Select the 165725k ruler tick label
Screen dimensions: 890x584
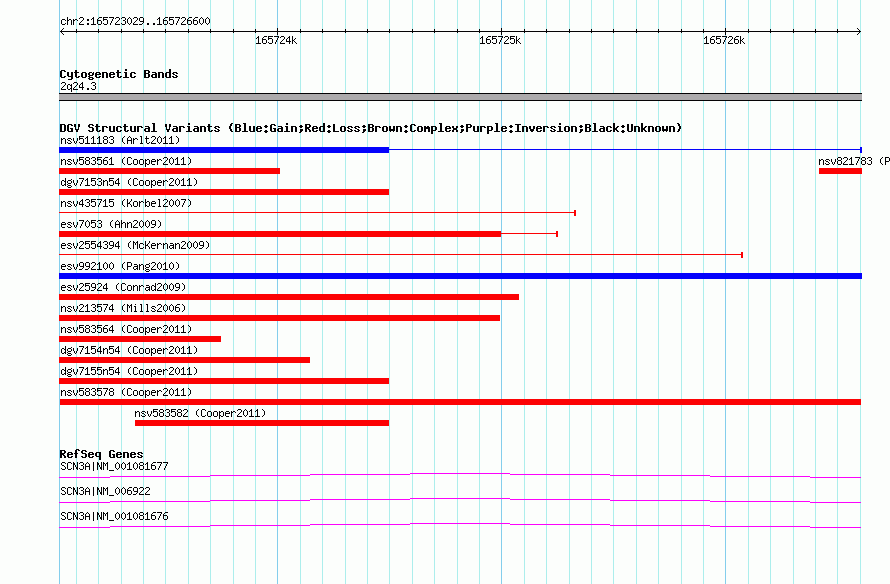point(500,40)
